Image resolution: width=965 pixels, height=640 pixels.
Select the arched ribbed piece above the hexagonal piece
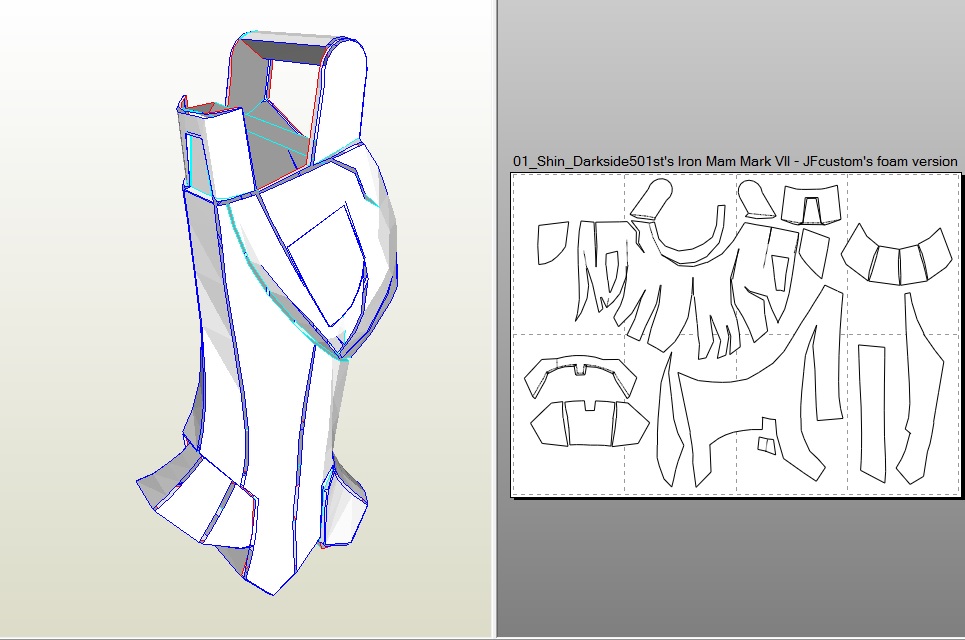click(x=580, y=375)
